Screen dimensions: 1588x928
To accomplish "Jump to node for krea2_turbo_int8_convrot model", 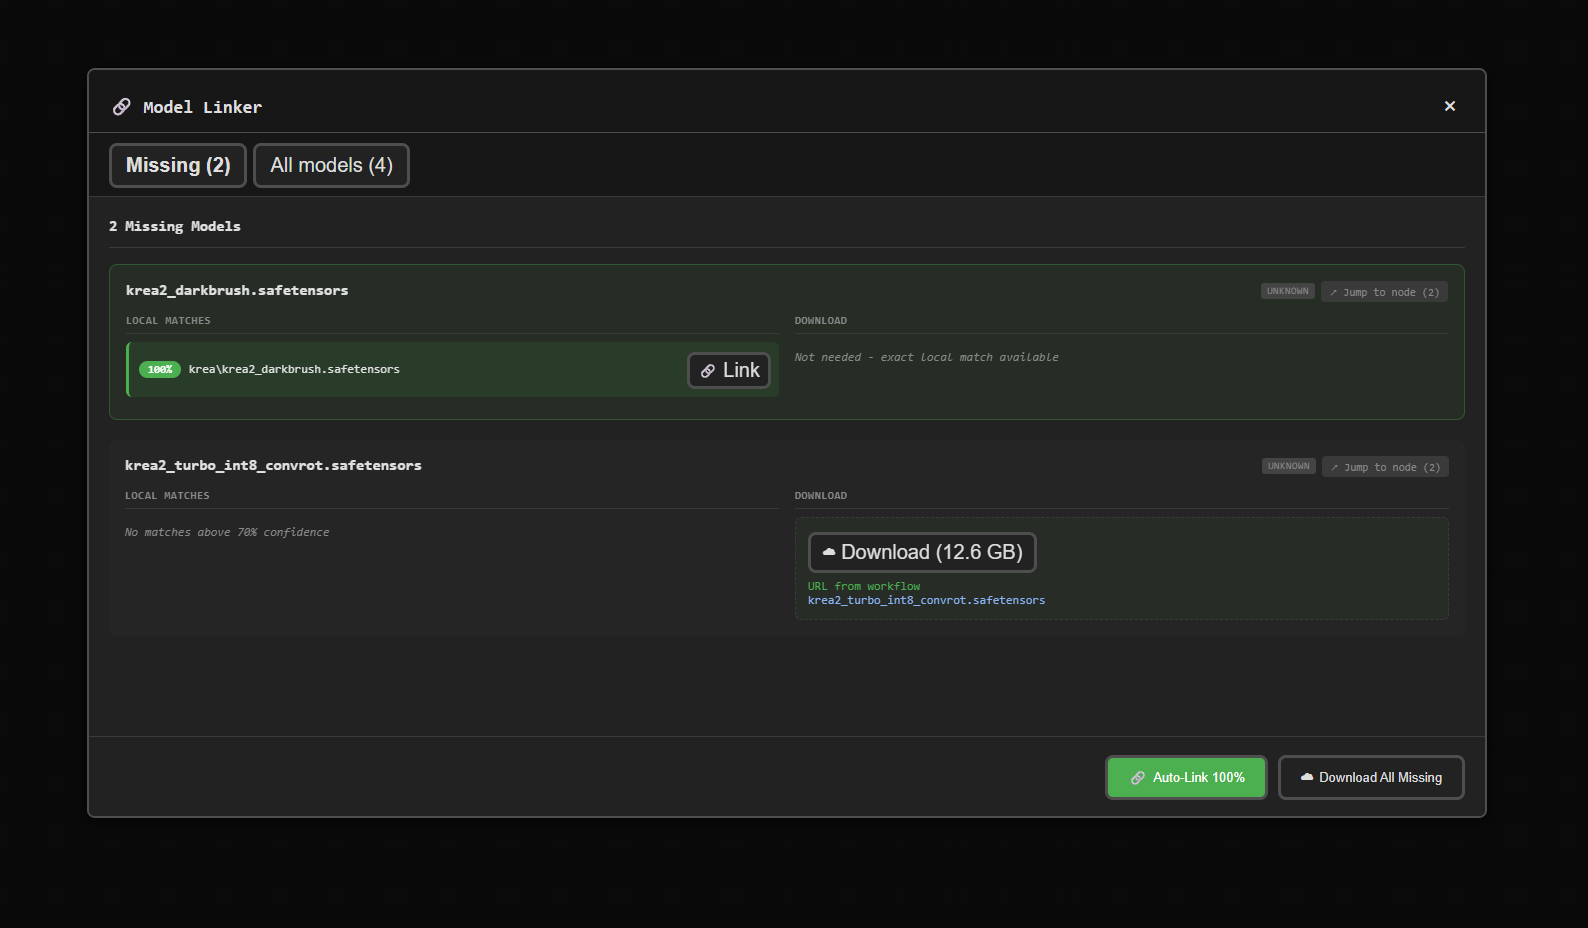I will tap(1385, 467).
